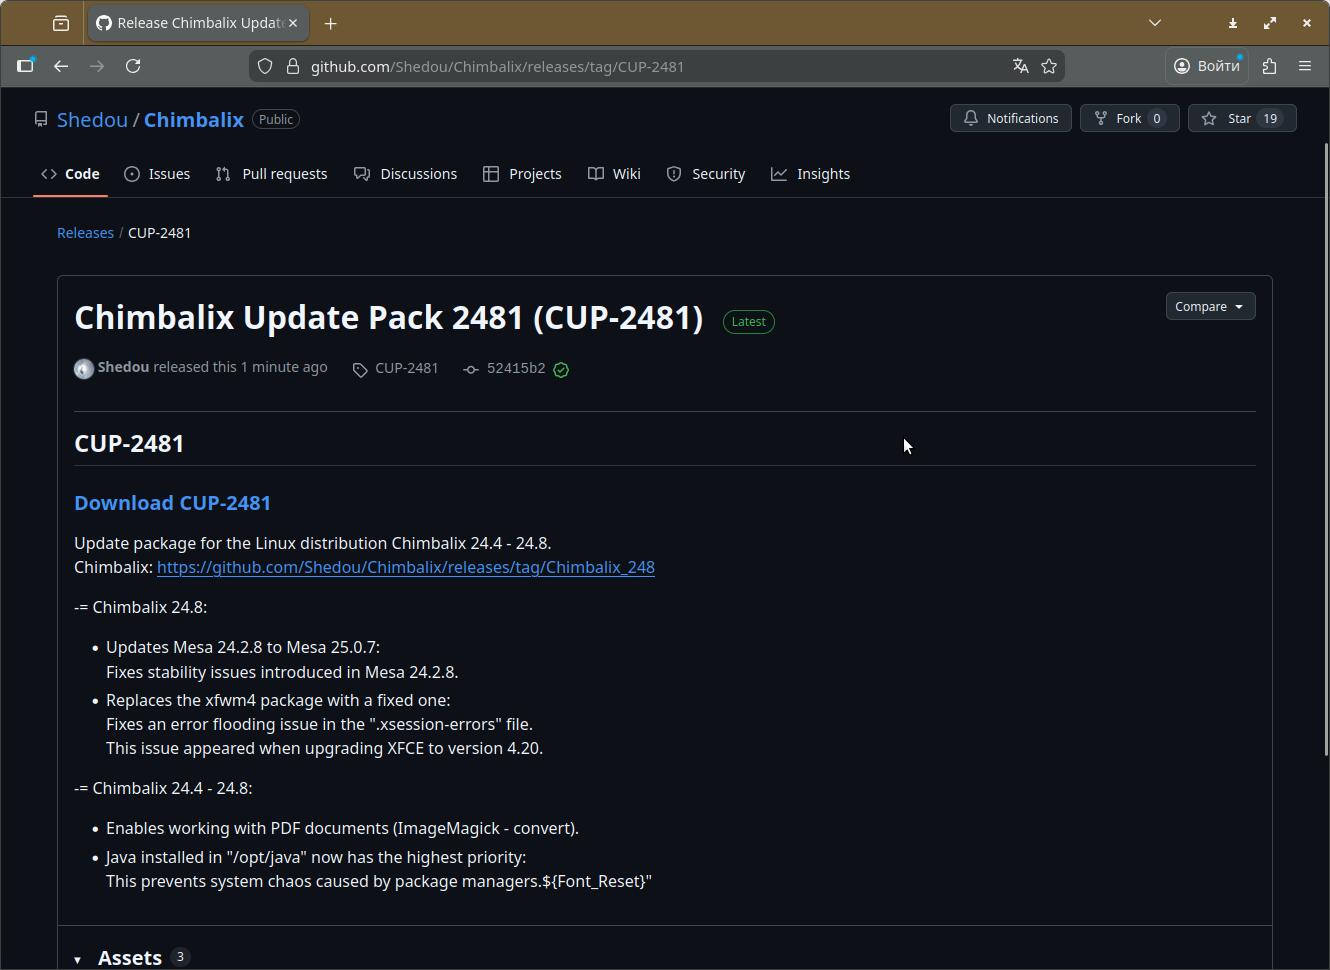
Task: Click the 'Enables working with PDF documents' line
Action: [342, 828]
